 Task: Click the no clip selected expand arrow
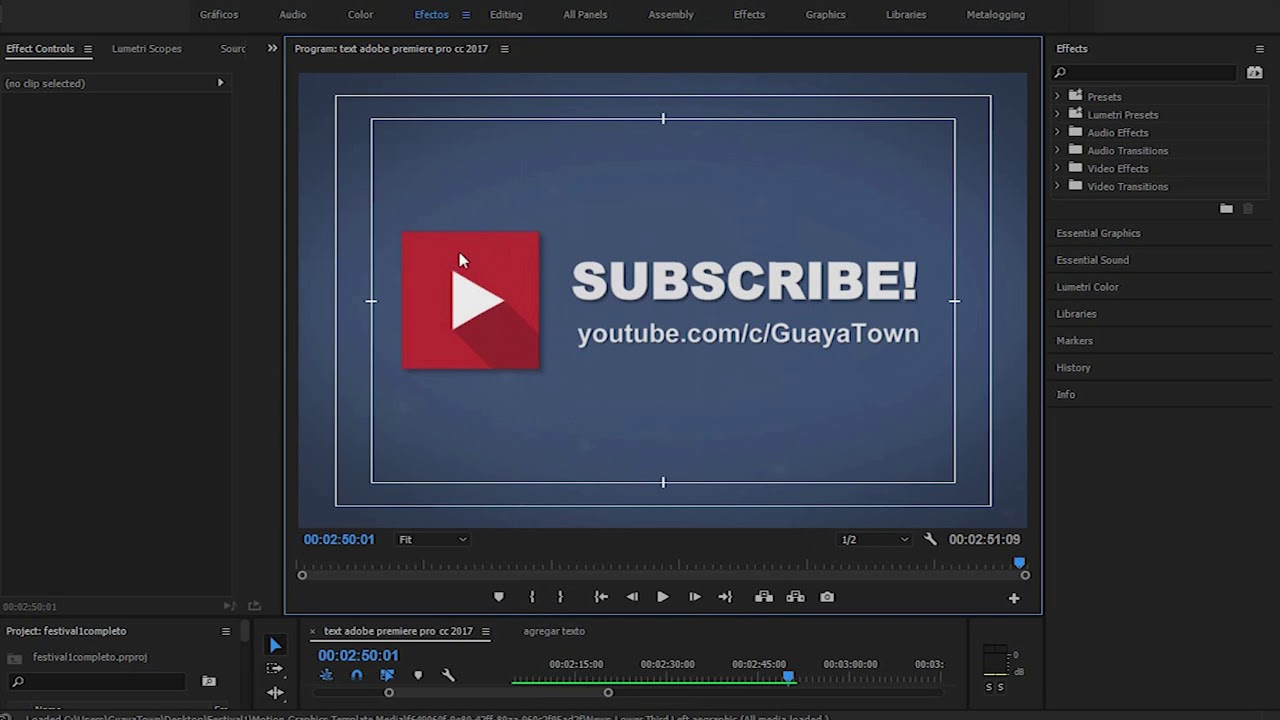[220, 83]
